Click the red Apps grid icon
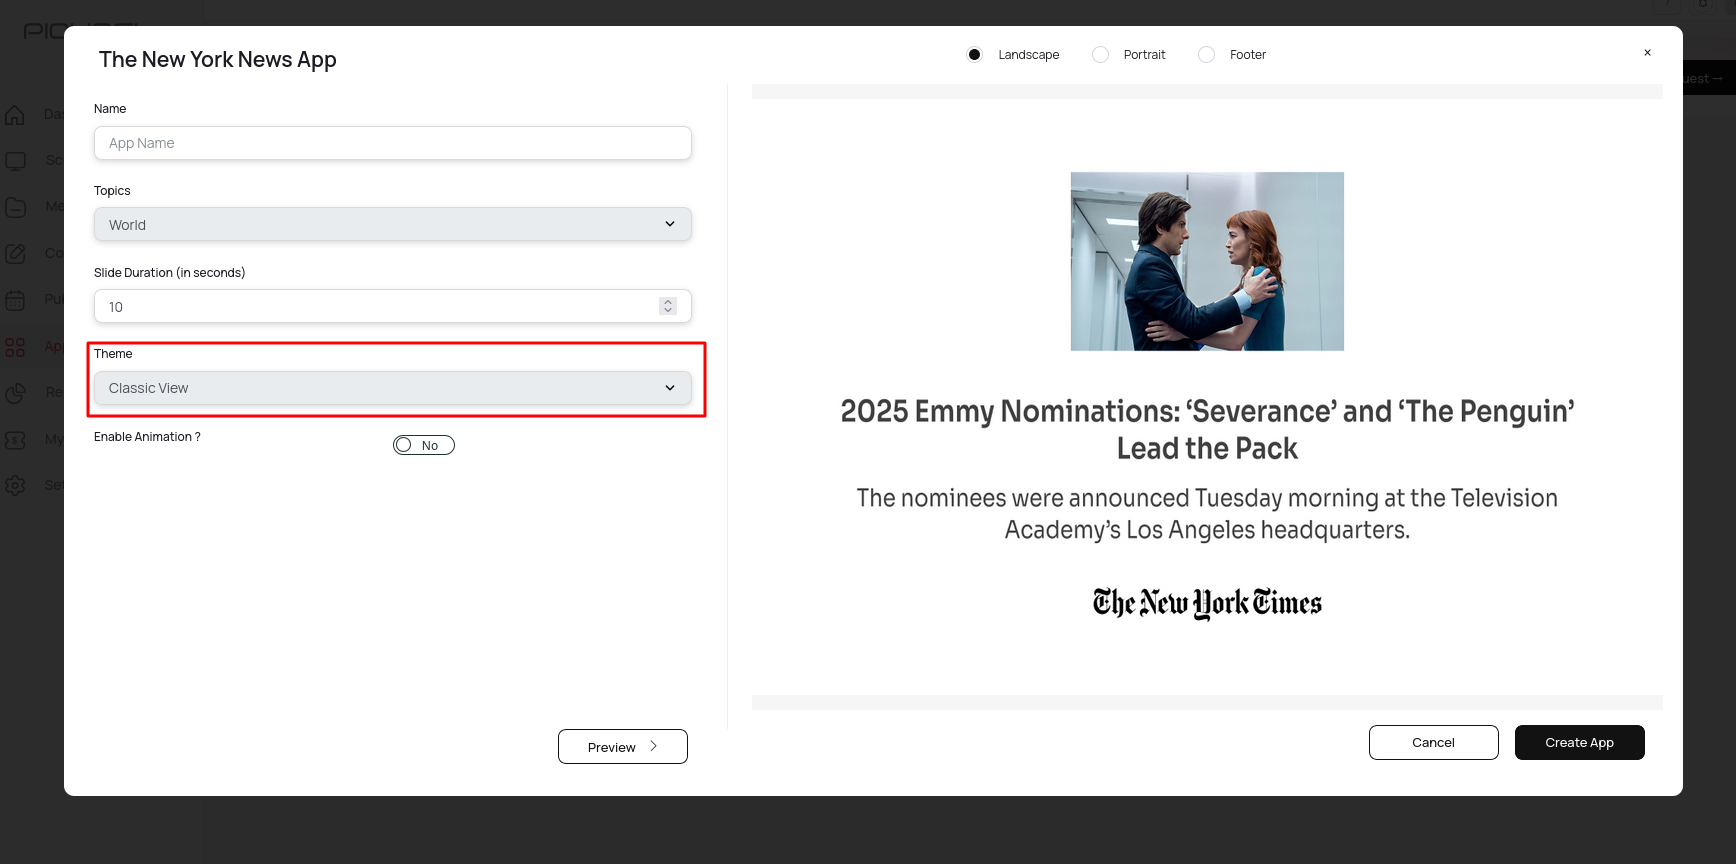Viewport: 1736px width, 864px height. pyautogui.click(x=15, y=347)
